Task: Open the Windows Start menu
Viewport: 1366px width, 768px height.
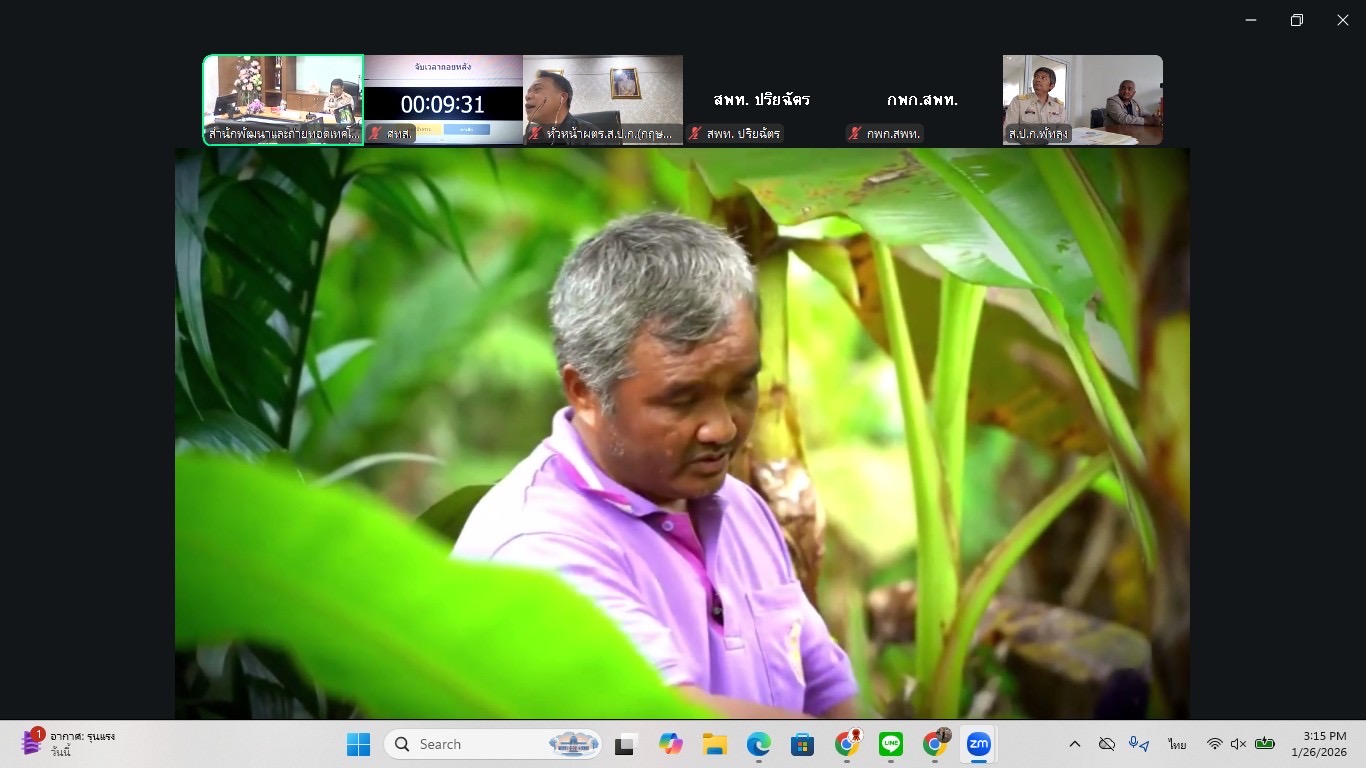Action: [x=358, y=744]
